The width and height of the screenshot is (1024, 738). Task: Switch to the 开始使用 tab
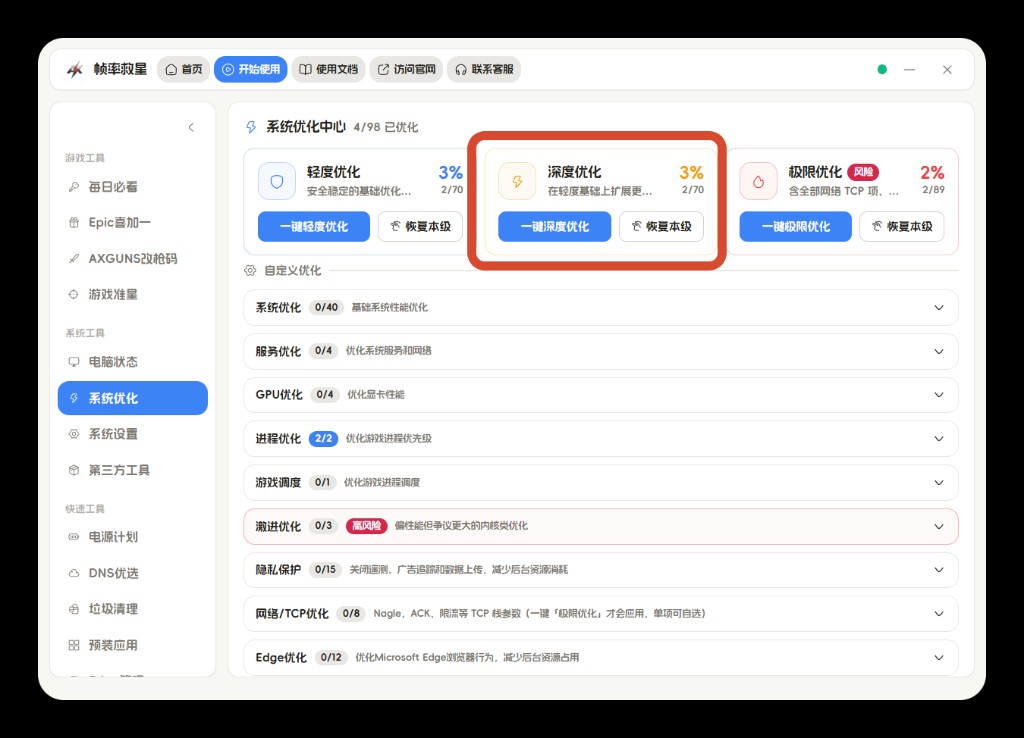coord(251,69)
